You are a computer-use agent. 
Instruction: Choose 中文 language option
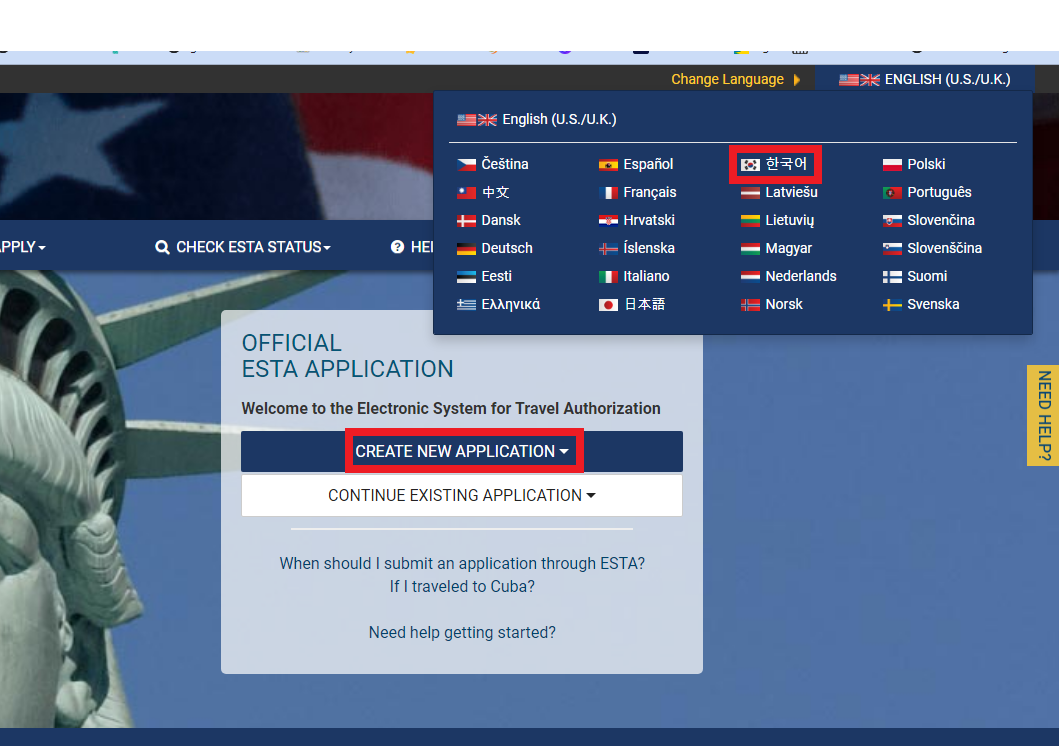[483, 192]
